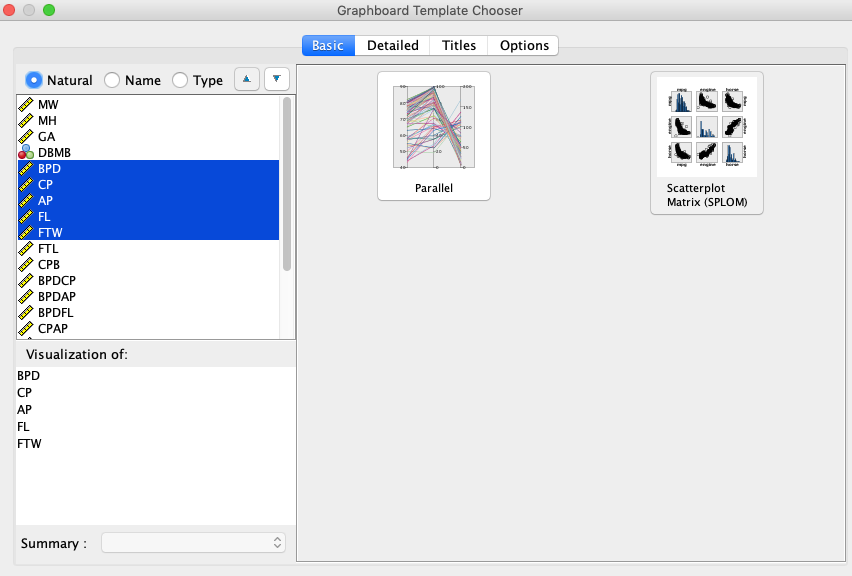Choose the Parallel chart template
Screen dimensions: 852x576
point(434,136)
